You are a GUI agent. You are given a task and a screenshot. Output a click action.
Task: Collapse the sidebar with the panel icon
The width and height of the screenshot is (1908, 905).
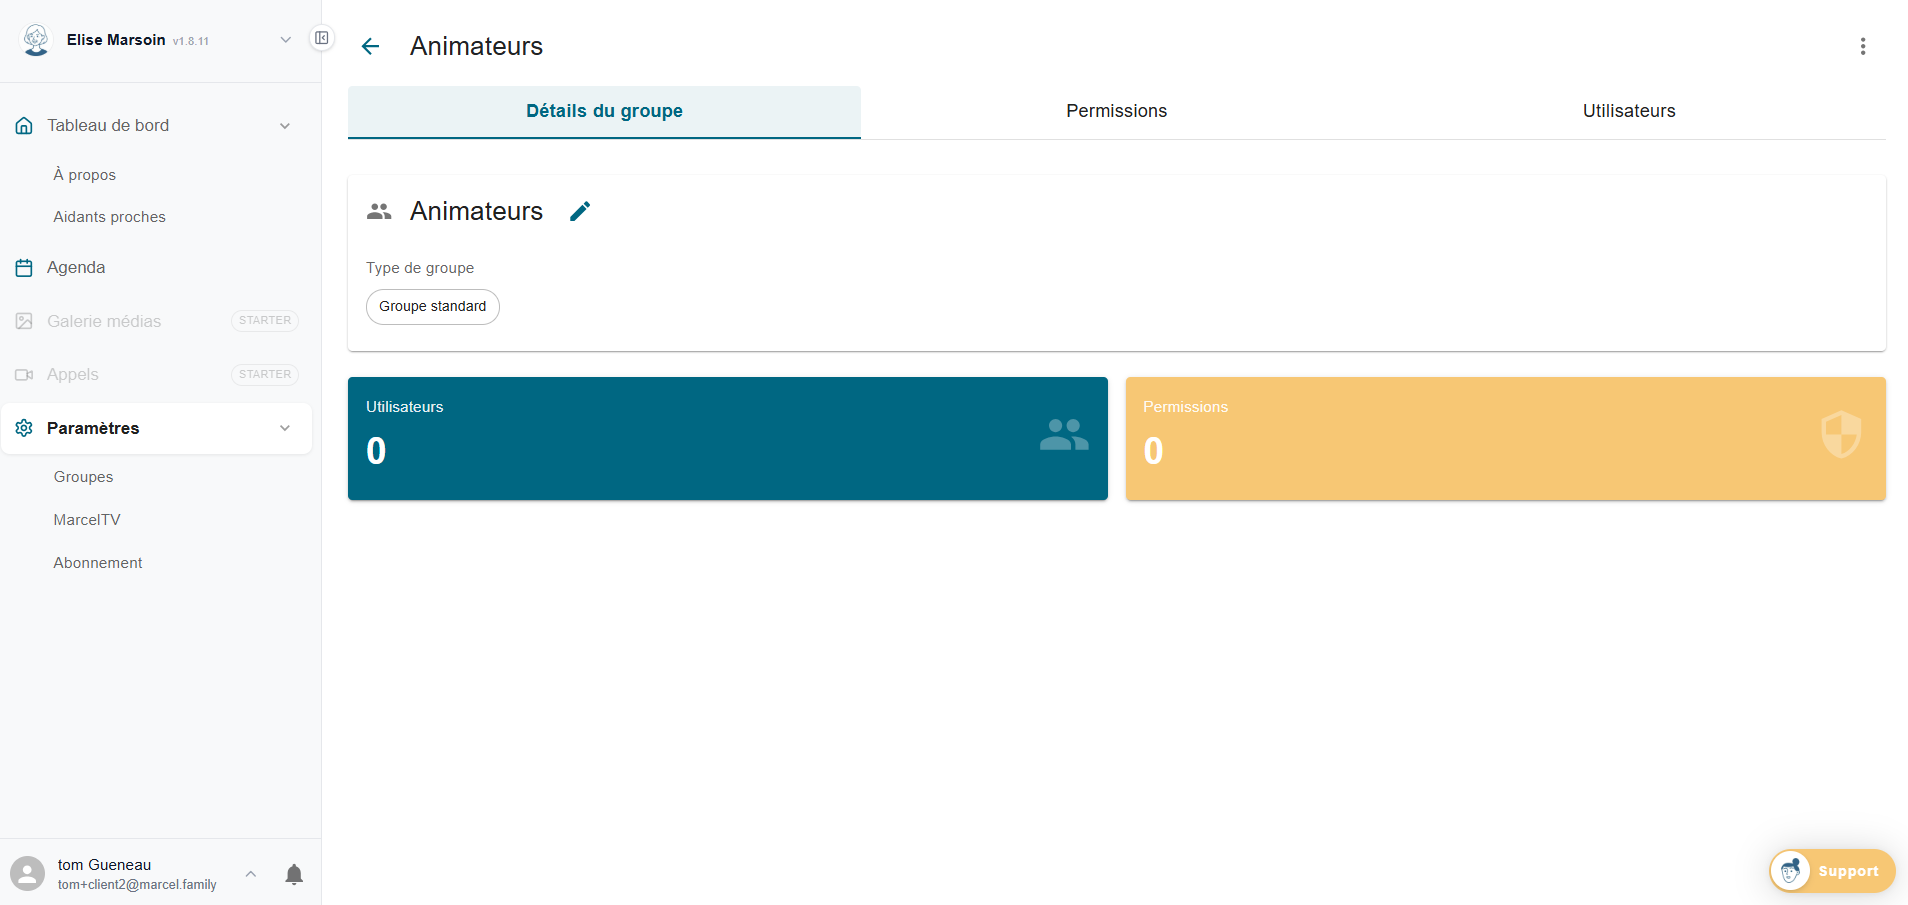(321, 37)
